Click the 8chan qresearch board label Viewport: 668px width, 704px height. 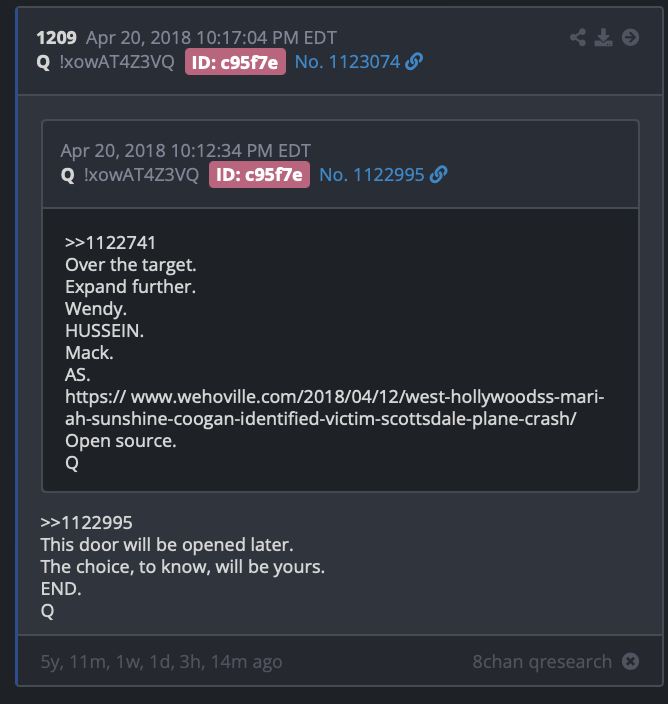(x=542, y=661)
